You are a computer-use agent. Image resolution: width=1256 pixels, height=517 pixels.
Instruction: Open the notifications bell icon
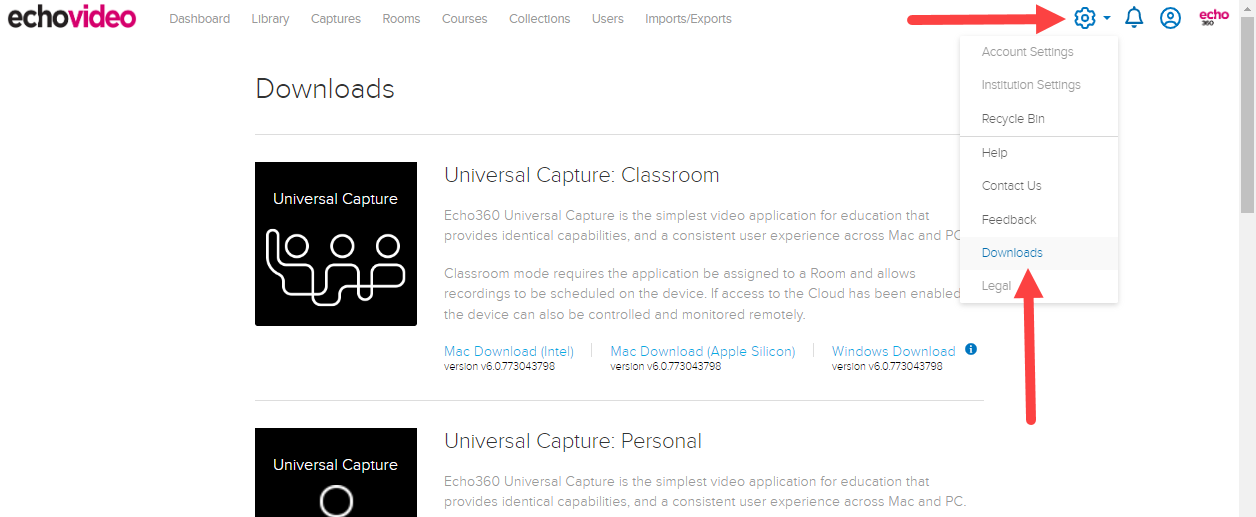point(1134,18)
